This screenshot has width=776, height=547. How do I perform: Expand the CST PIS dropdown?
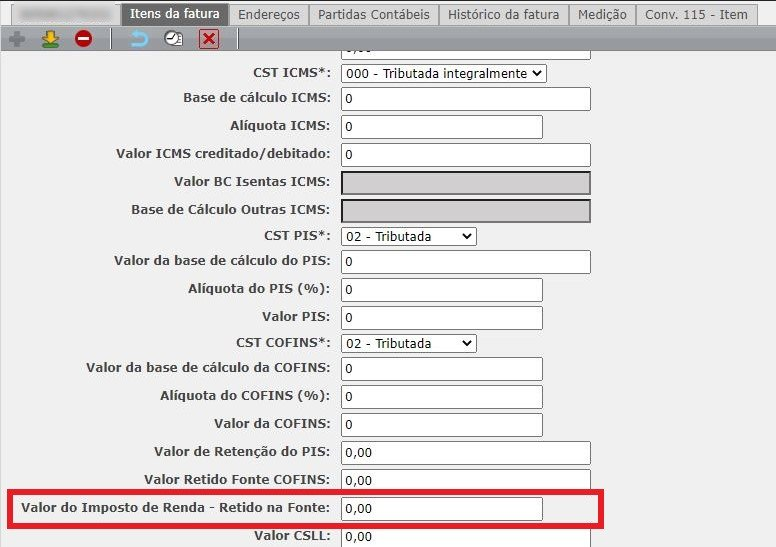click(409, 236)
